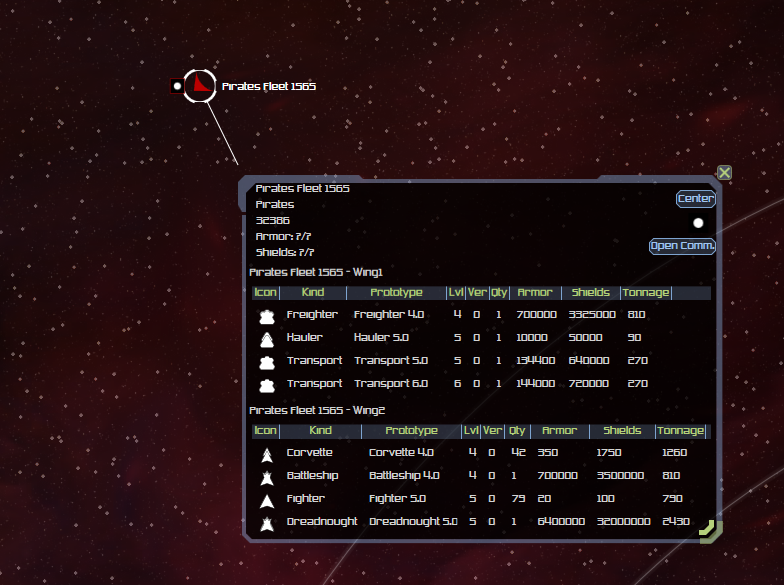784x585 pixels.
Task: Sort Wing1 table by Armor column
Action: point(534,292)
